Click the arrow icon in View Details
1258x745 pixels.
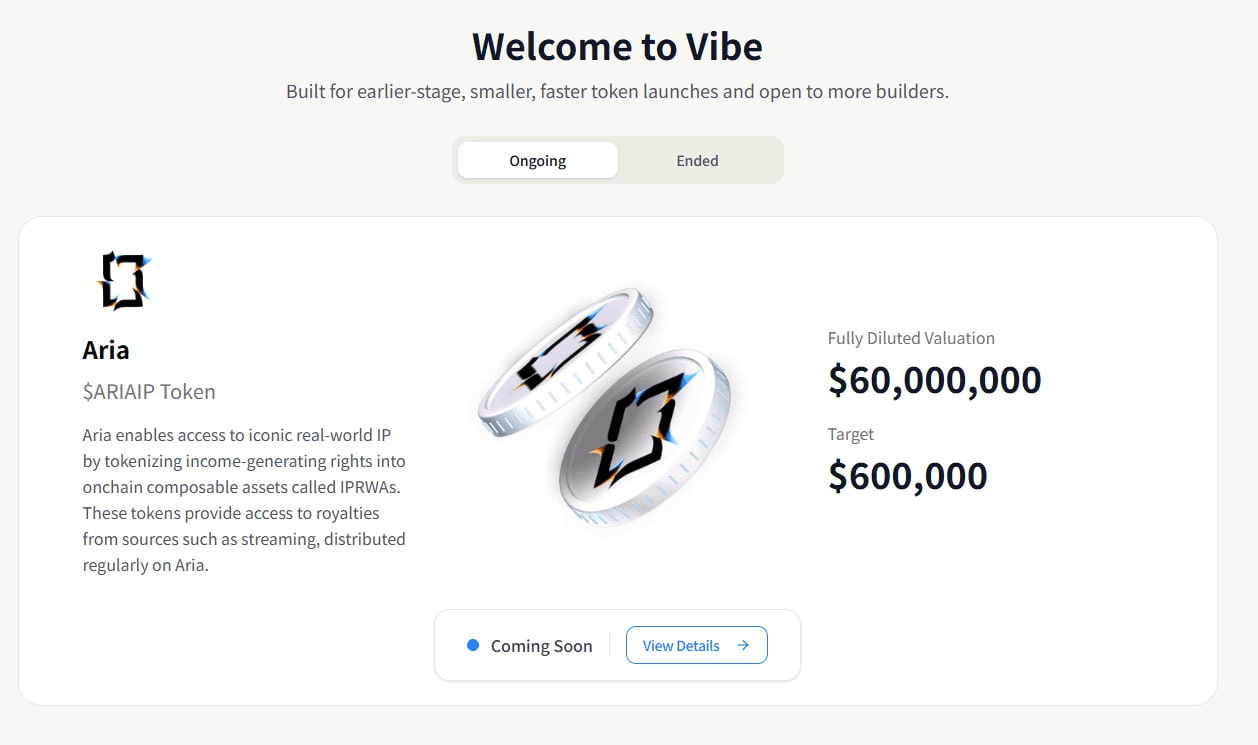743,645
